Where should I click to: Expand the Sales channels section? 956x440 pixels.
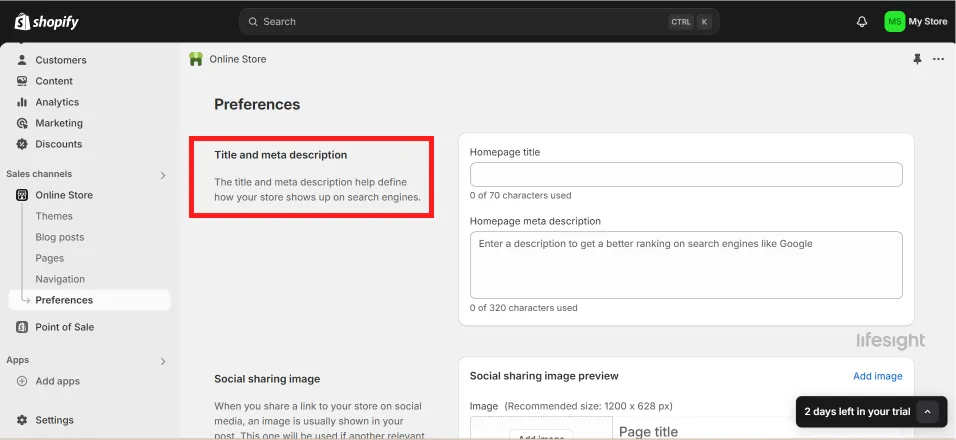163,175
